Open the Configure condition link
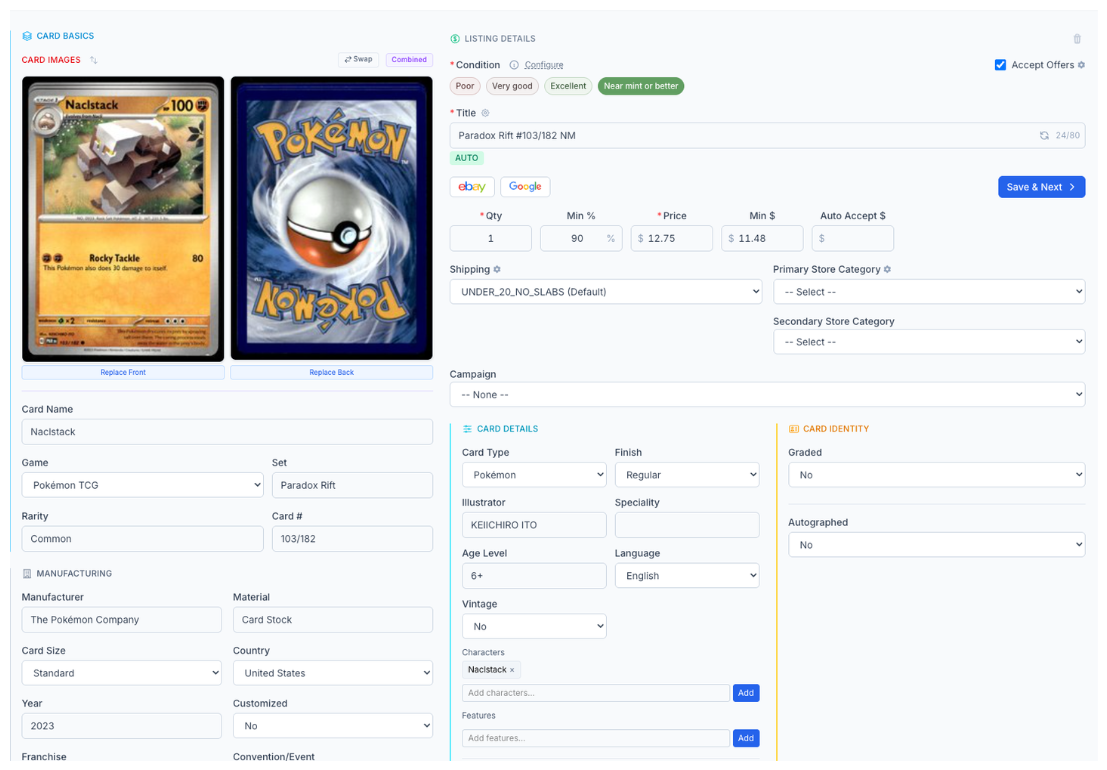This screenshot has height=770, width=1107. click(547, 63)
